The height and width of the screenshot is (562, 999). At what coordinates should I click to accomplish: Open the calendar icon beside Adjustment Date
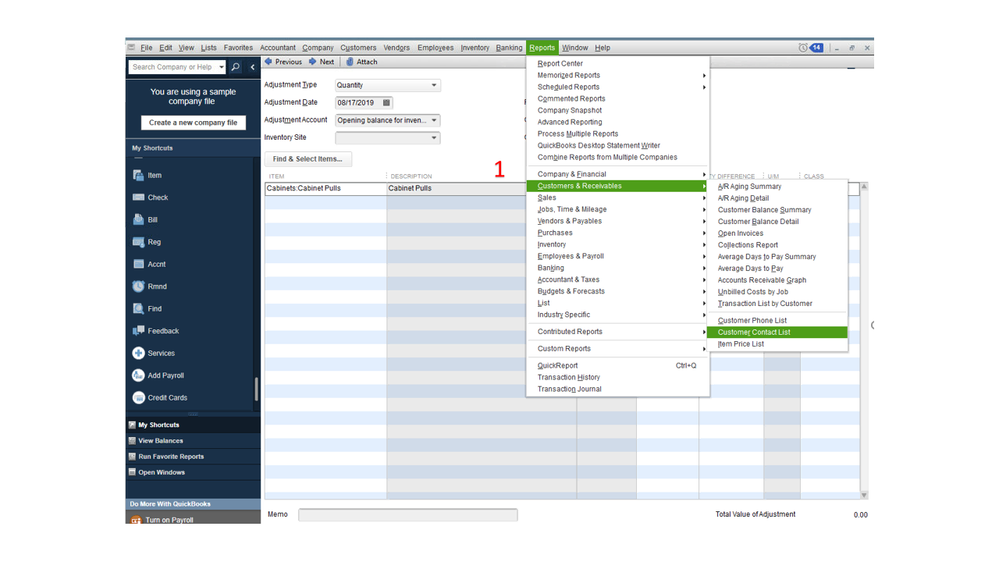point(386,103)
